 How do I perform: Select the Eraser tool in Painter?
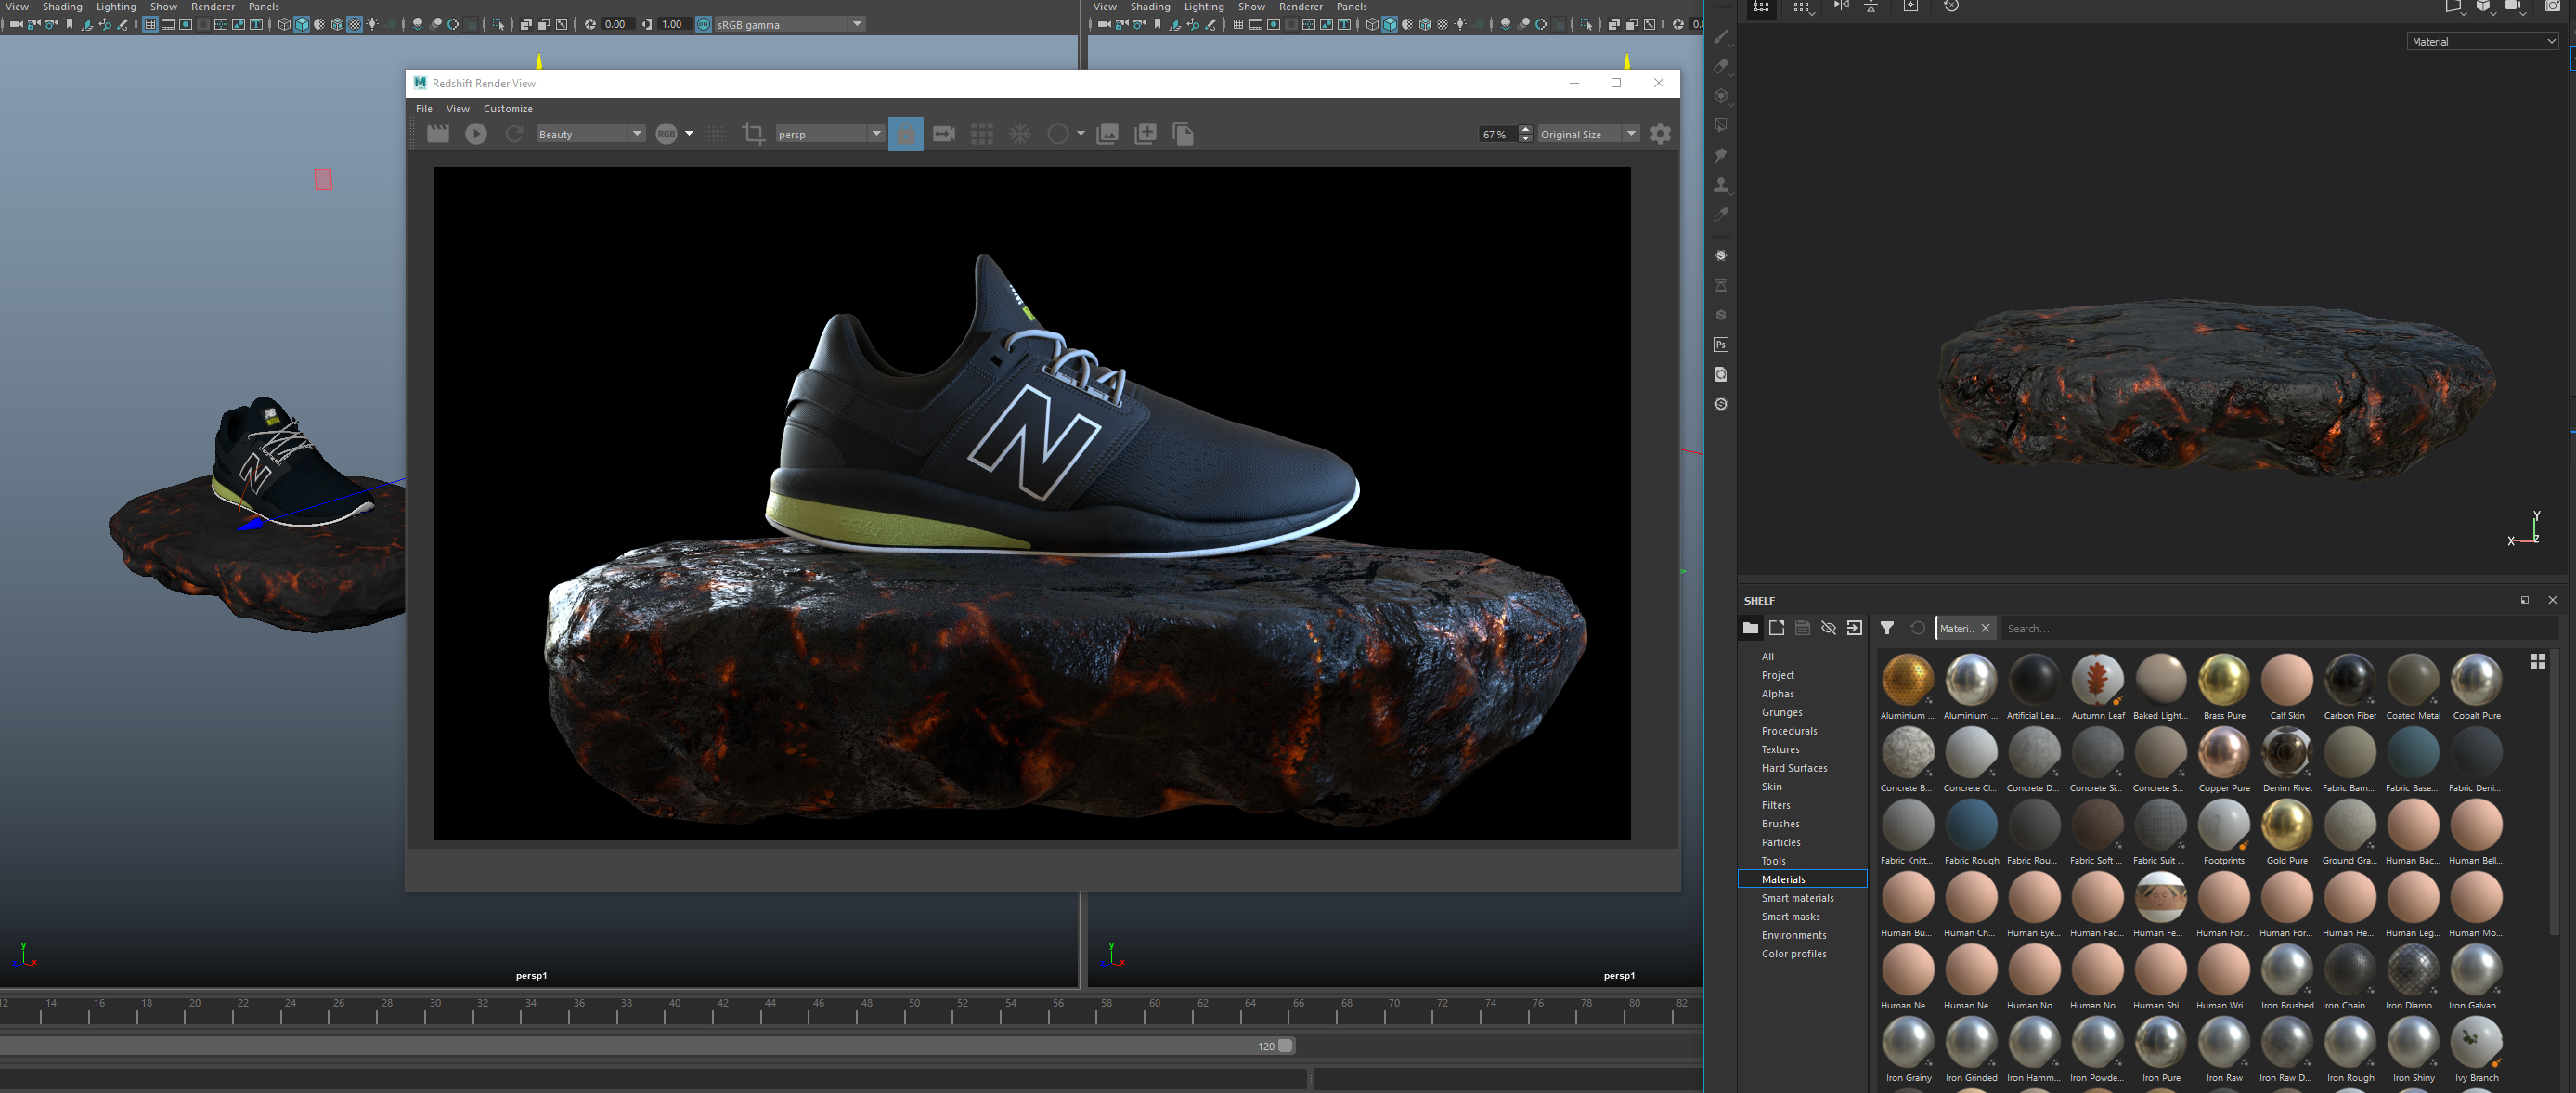point(1721,67)
